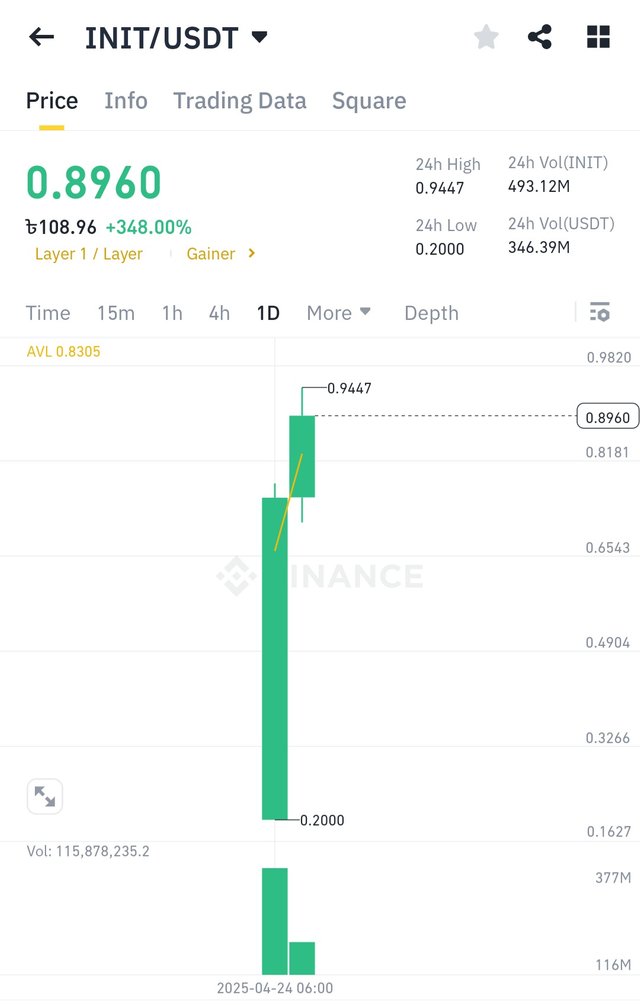Expand chart to fullscreen icon
Screen dimensions: 640x1005
pyautogui.click(x=45, y=796)
